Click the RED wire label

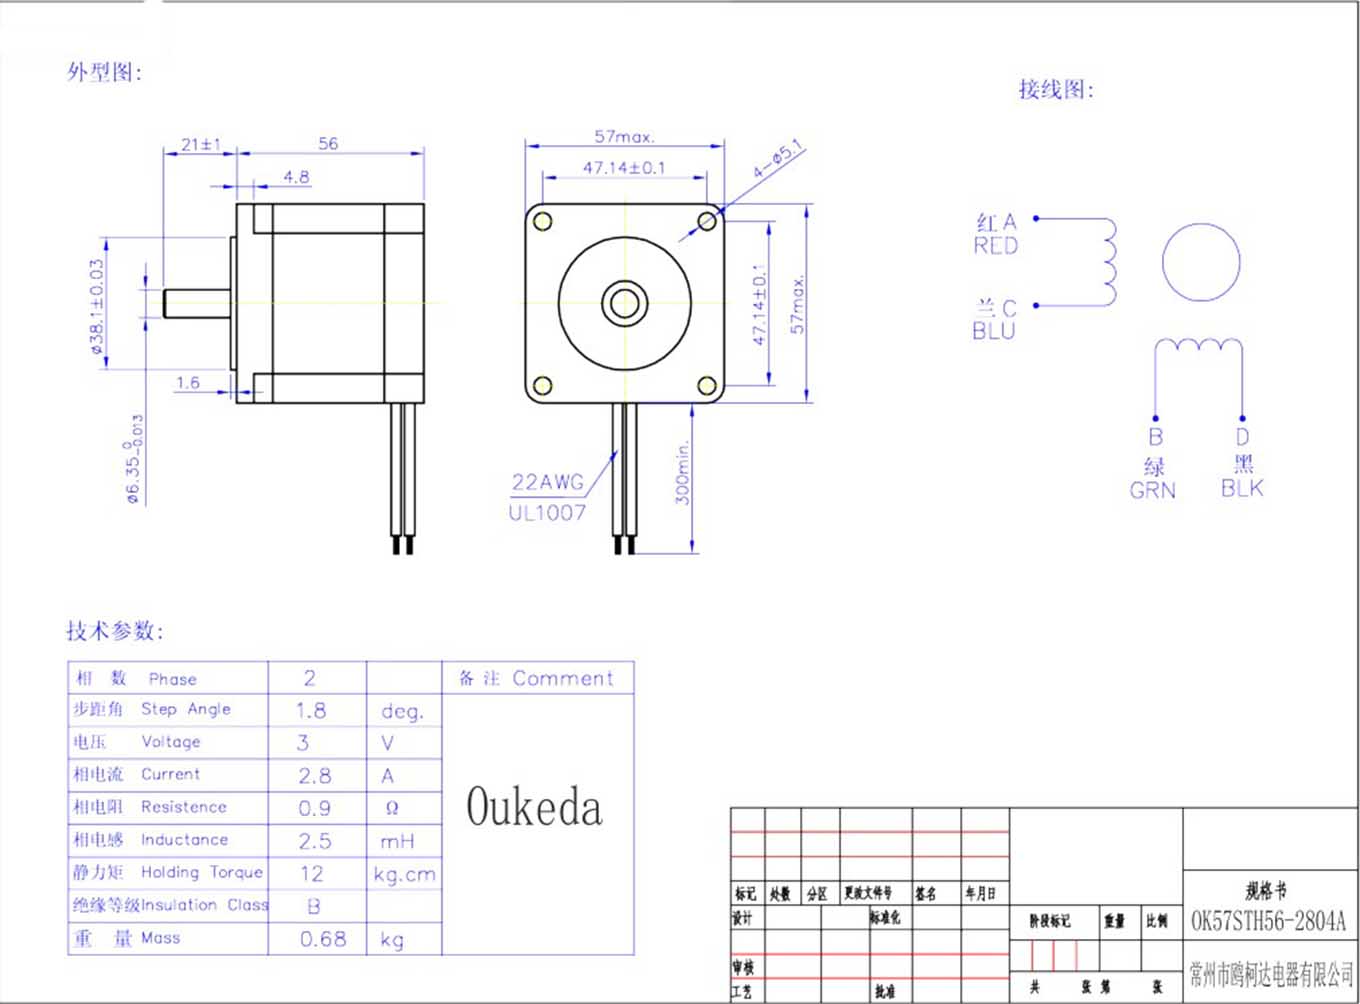tap(995, 246)
